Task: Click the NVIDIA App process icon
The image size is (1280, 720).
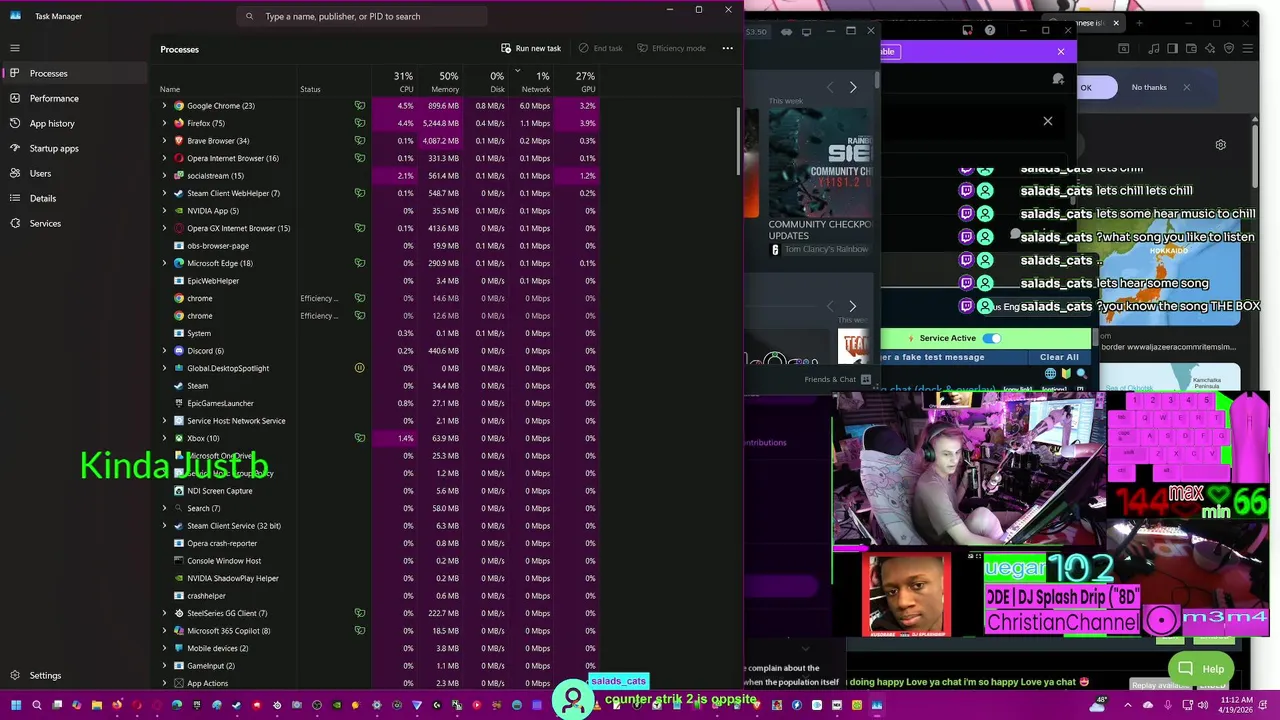Action: click(179, 210)
